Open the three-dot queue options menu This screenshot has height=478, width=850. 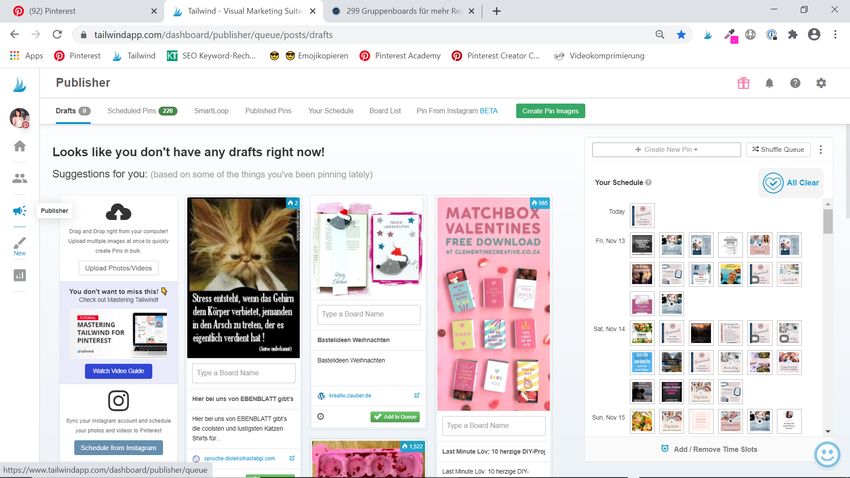(820, 150)
